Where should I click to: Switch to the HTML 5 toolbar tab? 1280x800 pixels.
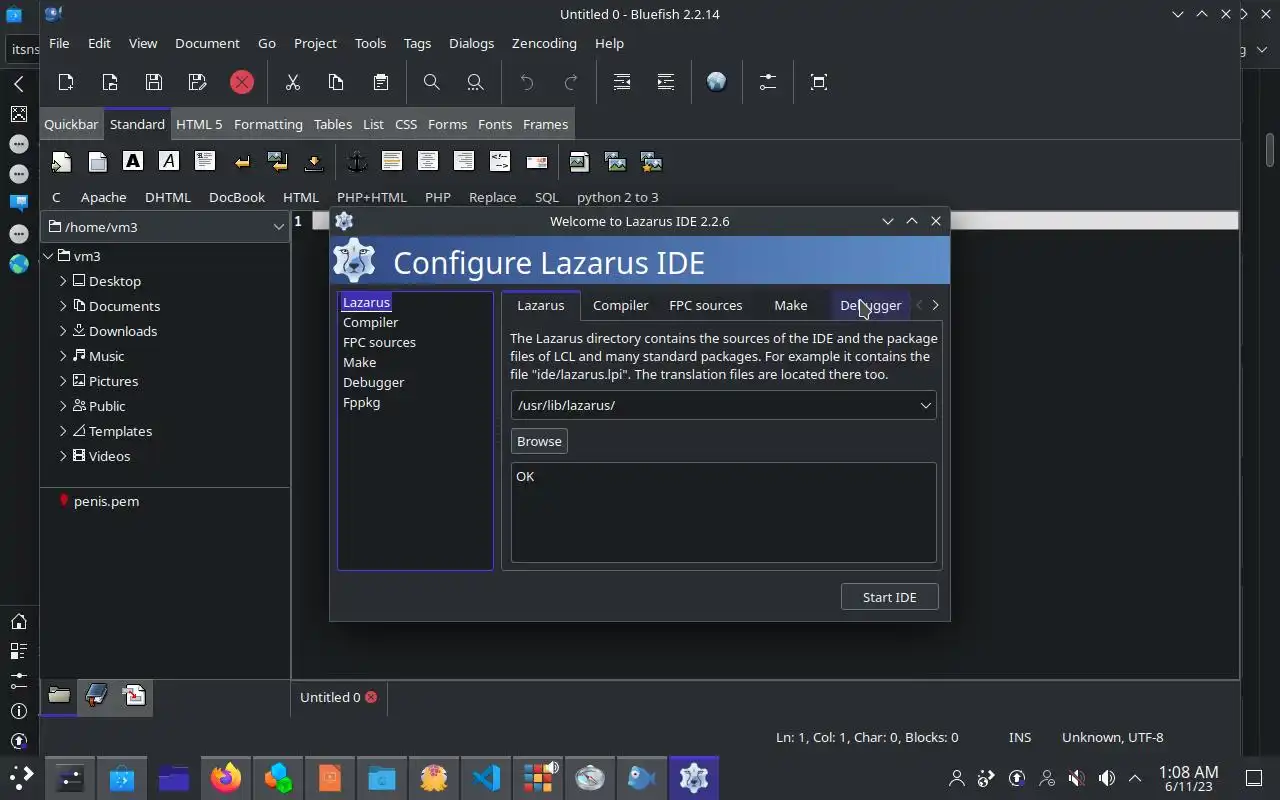(199, 124)
